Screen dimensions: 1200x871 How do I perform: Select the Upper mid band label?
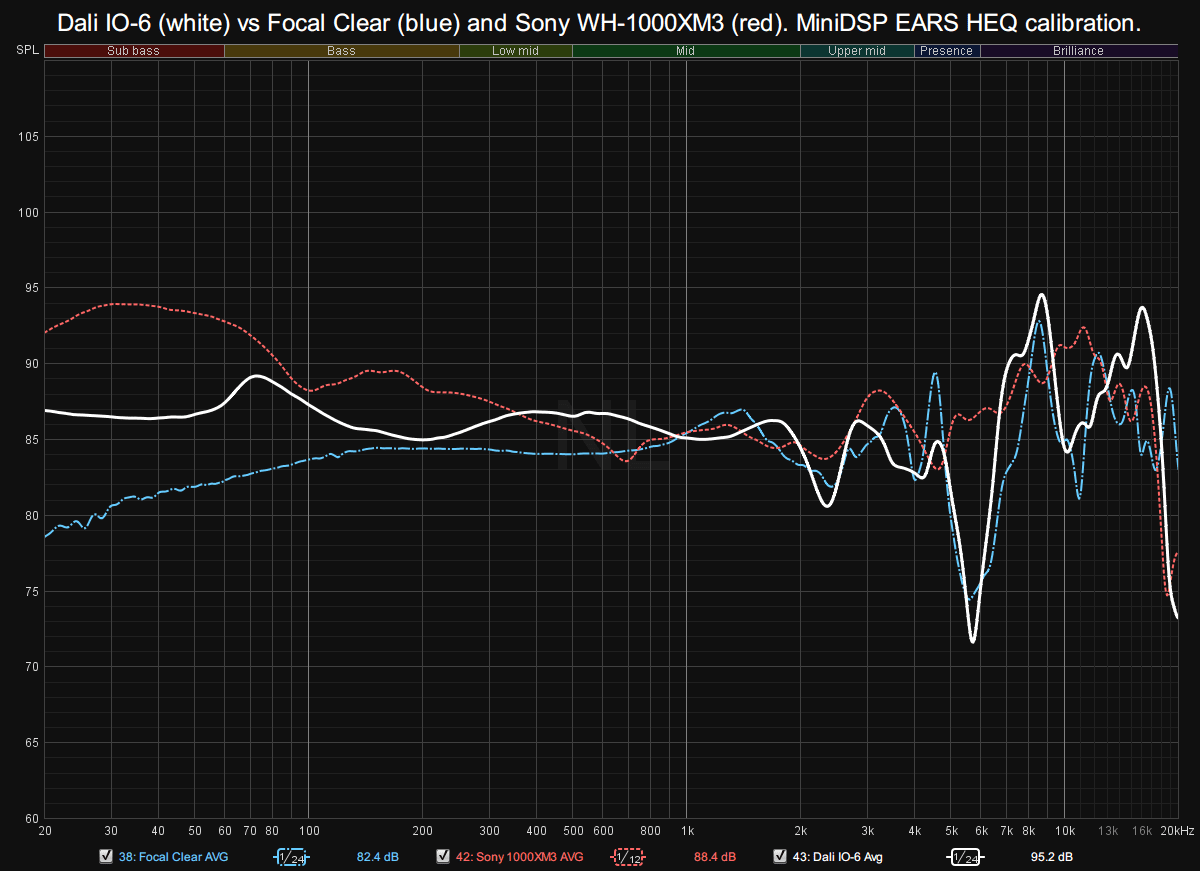click(857, 51)
